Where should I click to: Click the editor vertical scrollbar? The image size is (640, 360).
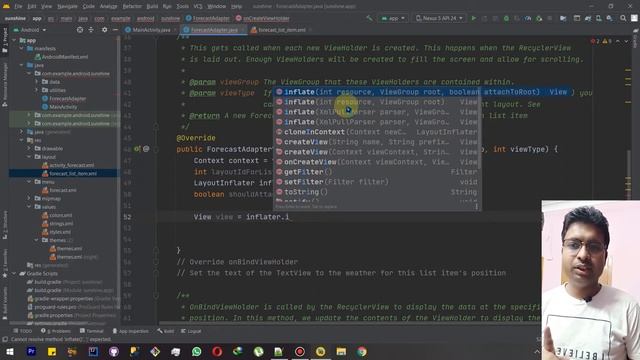pyautogui.click(x=628, y=176)
